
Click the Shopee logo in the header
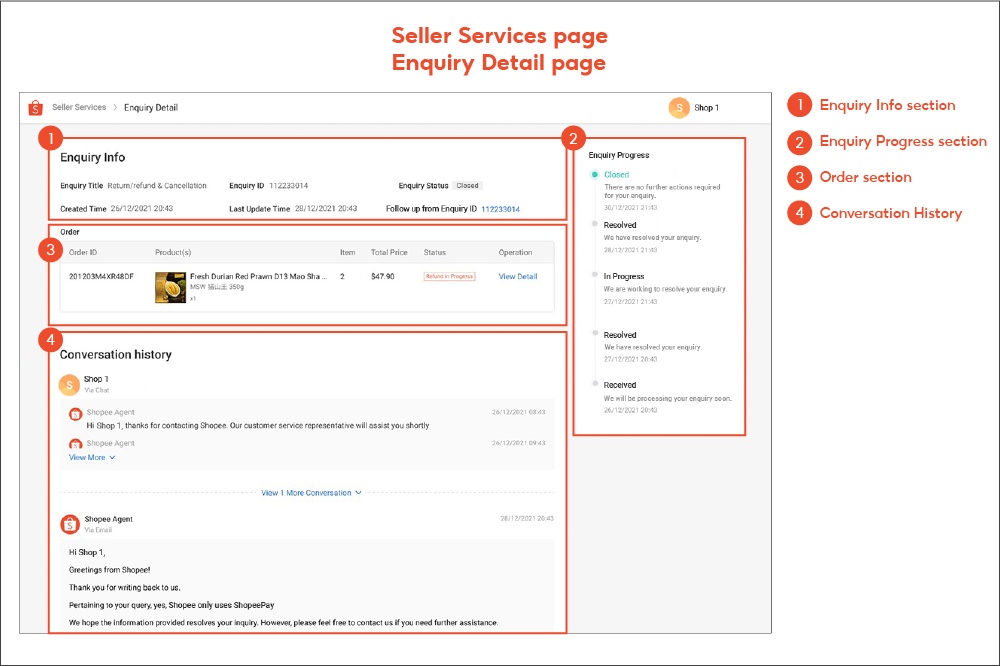(x=36, y=108)
